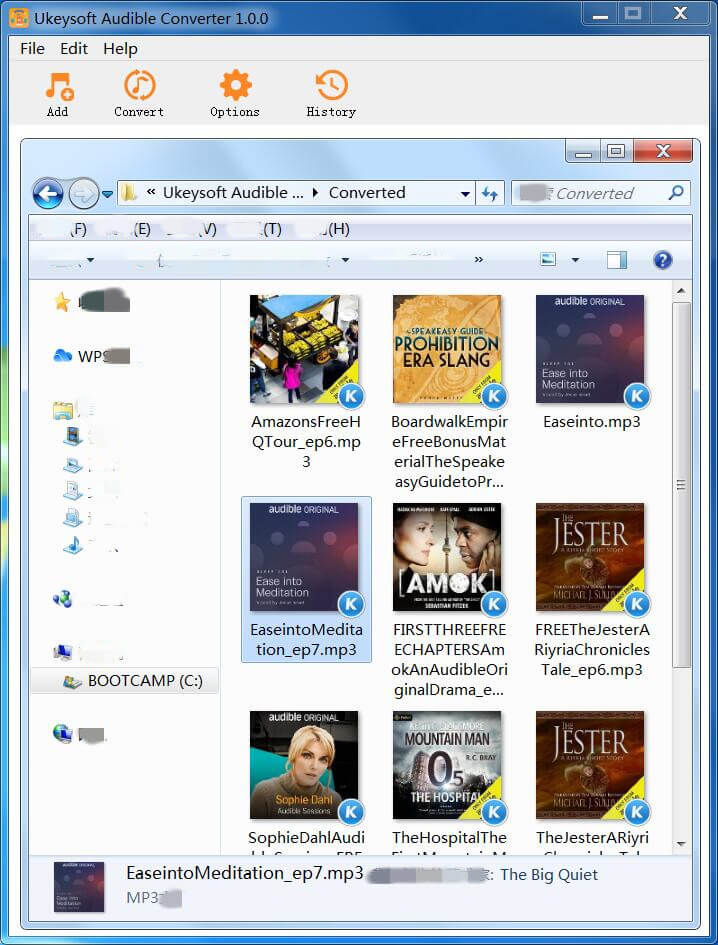The width and height of the screenshot is (718, 945).
Task: Open the Help menu
Action: click(120, 49)
